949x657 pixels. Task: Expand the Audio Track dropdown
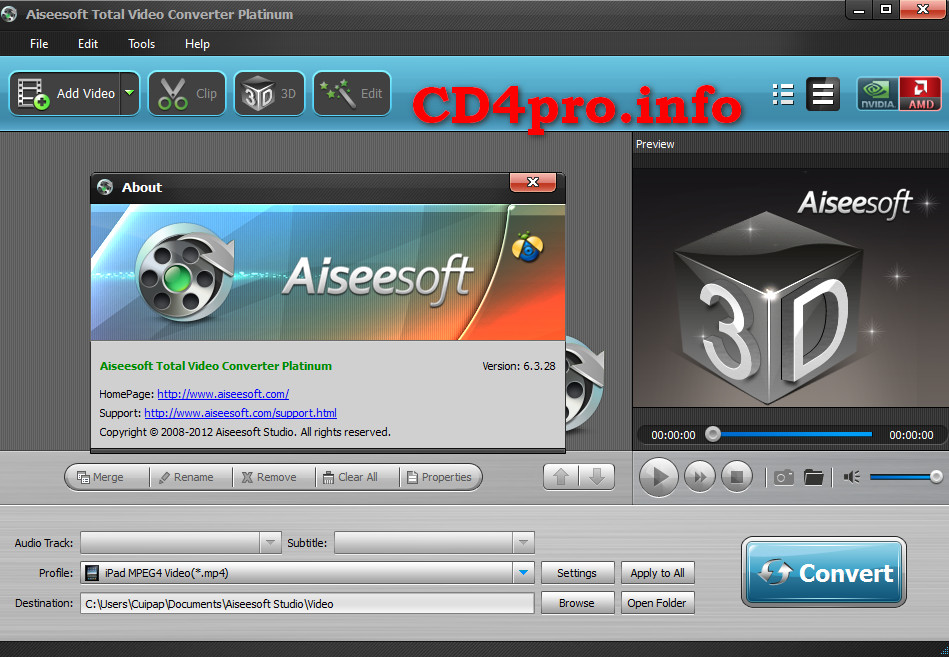[271, 543]
